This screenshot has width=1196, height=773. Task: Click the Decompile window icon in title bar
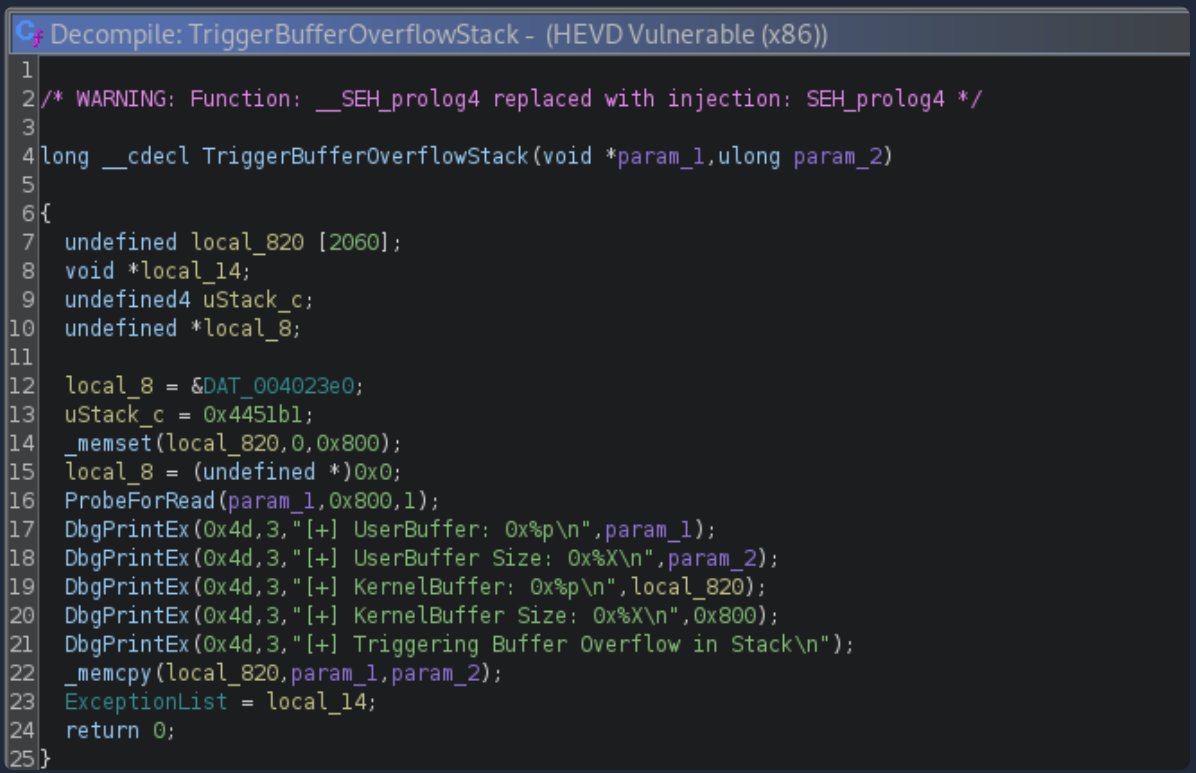click(x=28, y=34)
